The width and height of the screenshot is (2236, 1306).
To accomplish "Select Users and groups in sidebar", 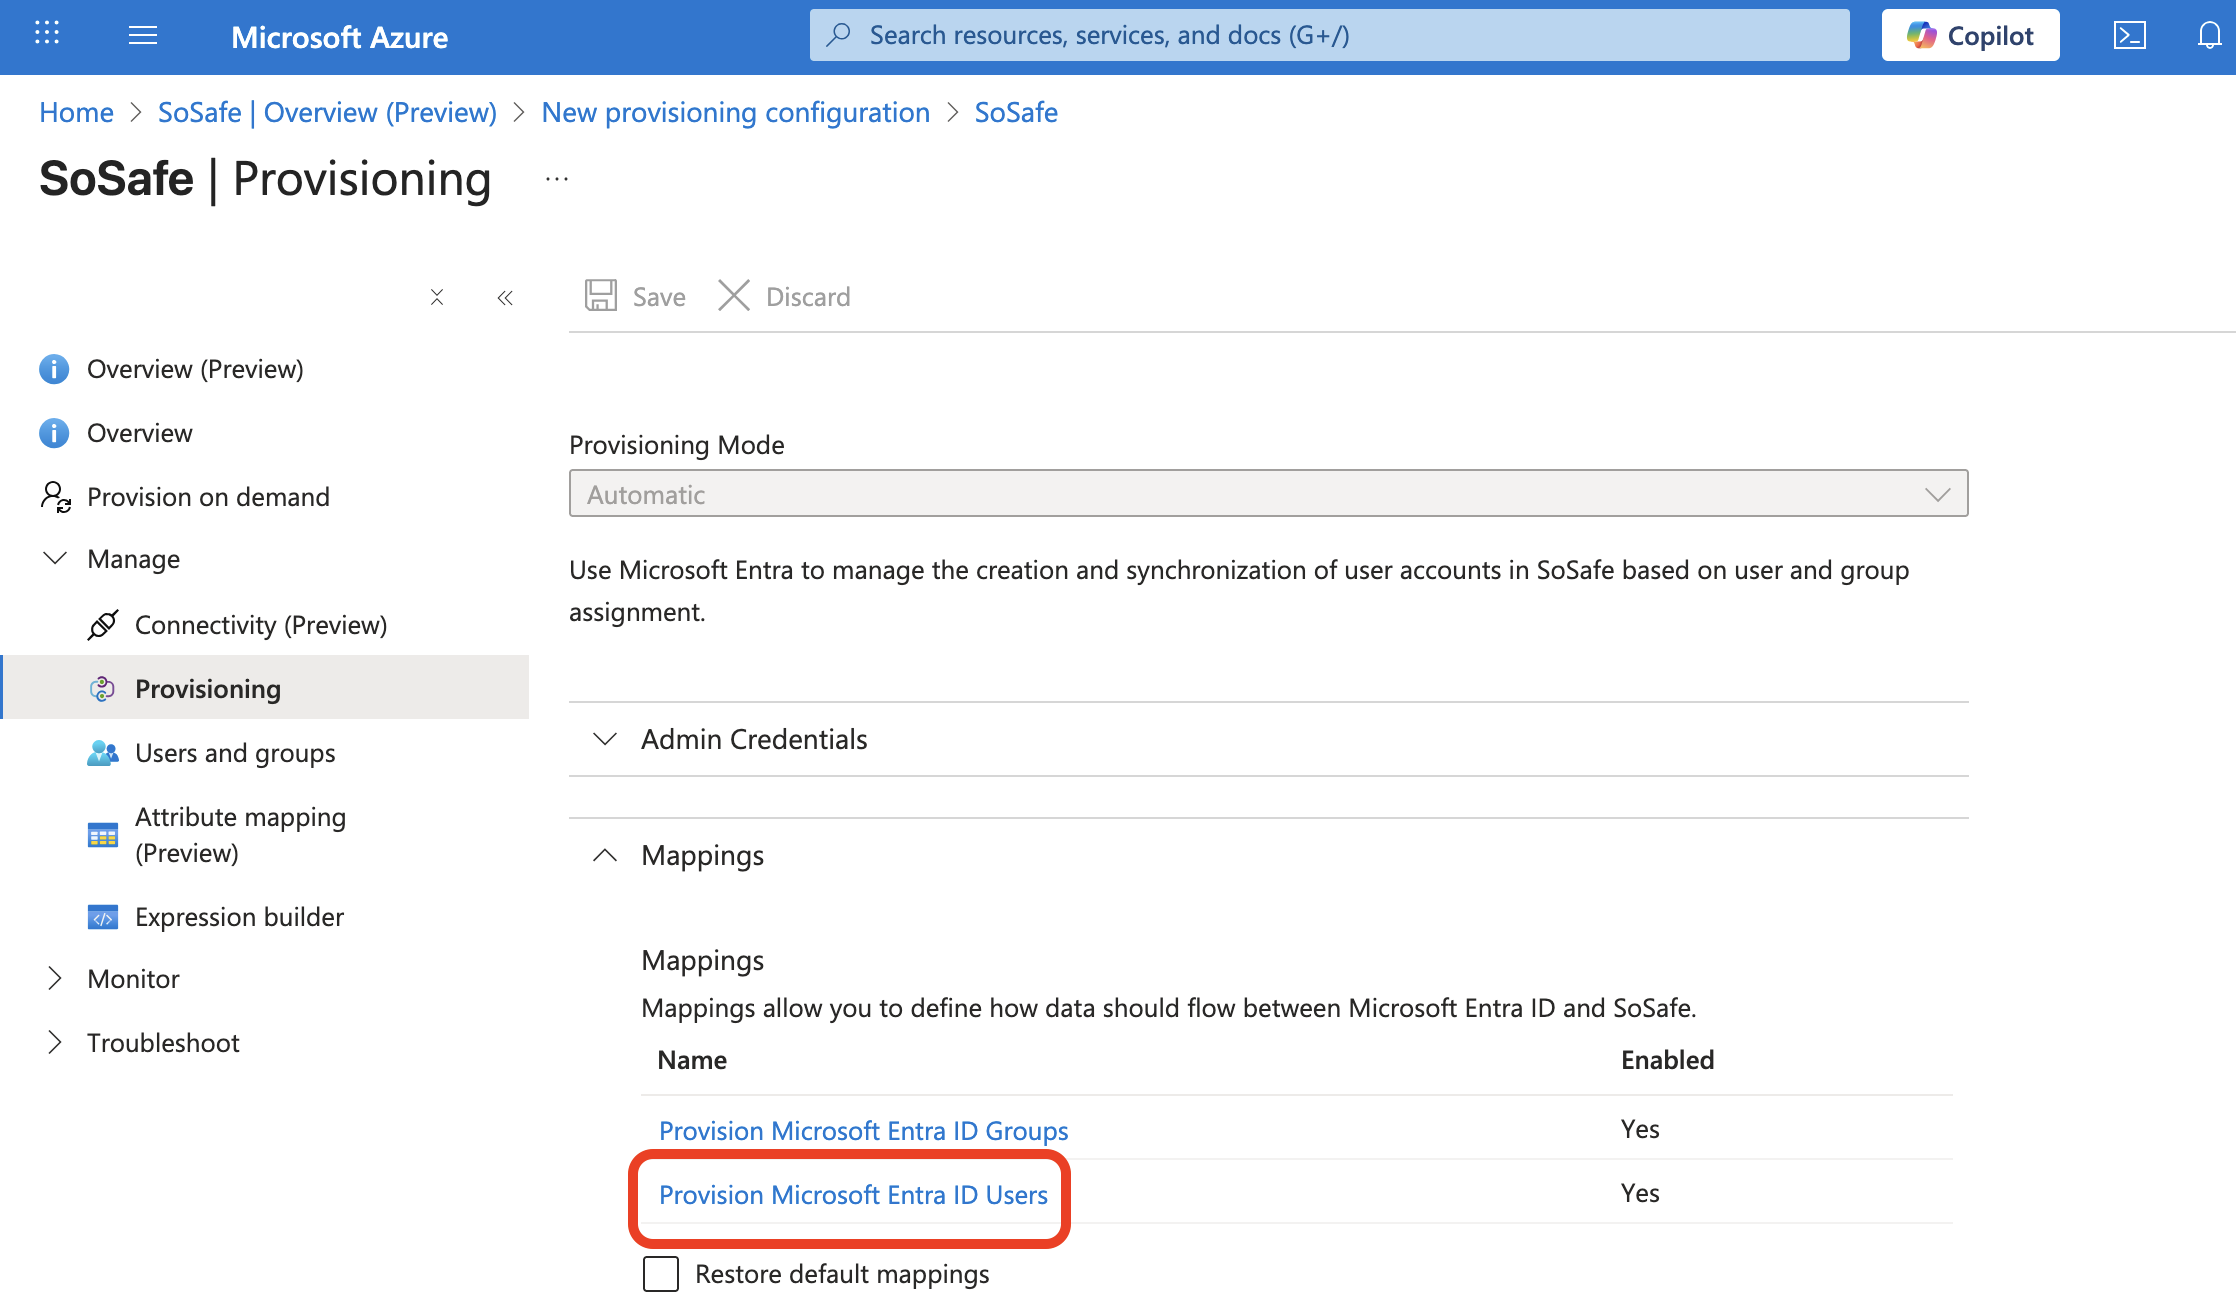I will pyautogui.click(x=235, y=753).
